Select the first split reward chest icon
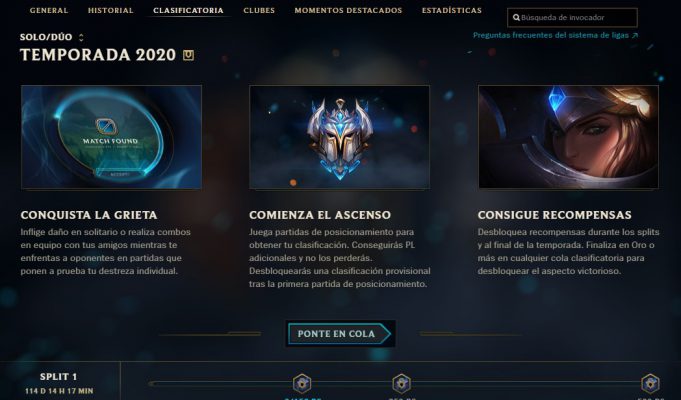Screen dimensions: 681x400 (x=302, y=383)
